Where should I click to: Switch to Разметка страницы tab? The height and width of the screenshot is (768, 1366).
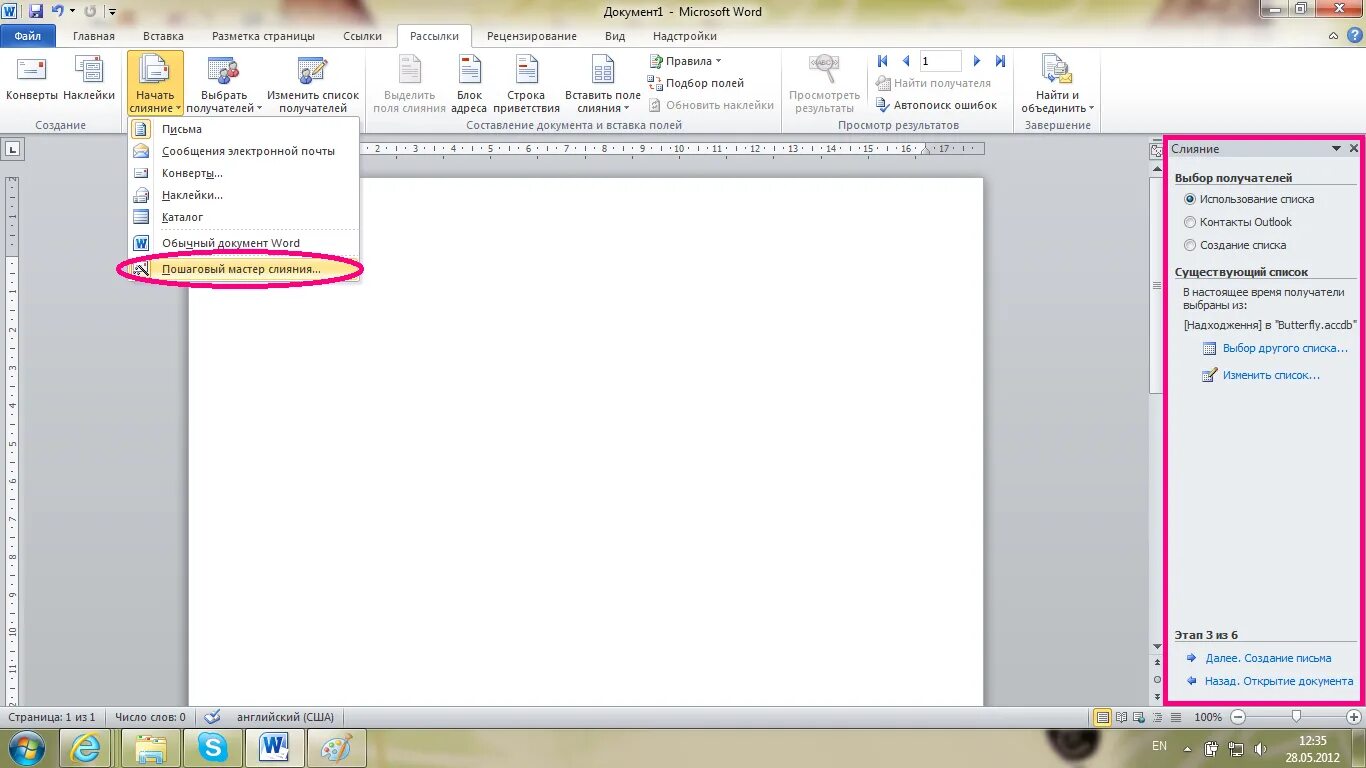[x=263, y=36]
